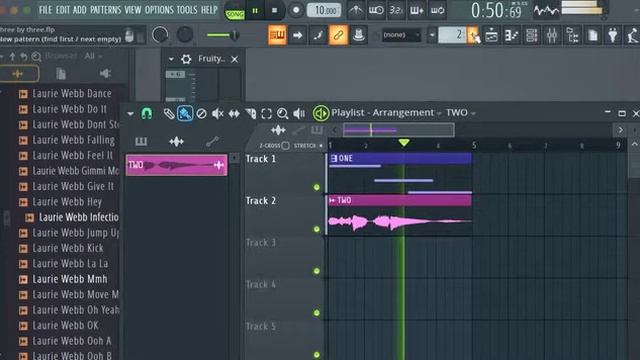Image resolution: width=640 pixels, height=360 pixels.
Task: Stop playback
Action: tap(274, 11)
